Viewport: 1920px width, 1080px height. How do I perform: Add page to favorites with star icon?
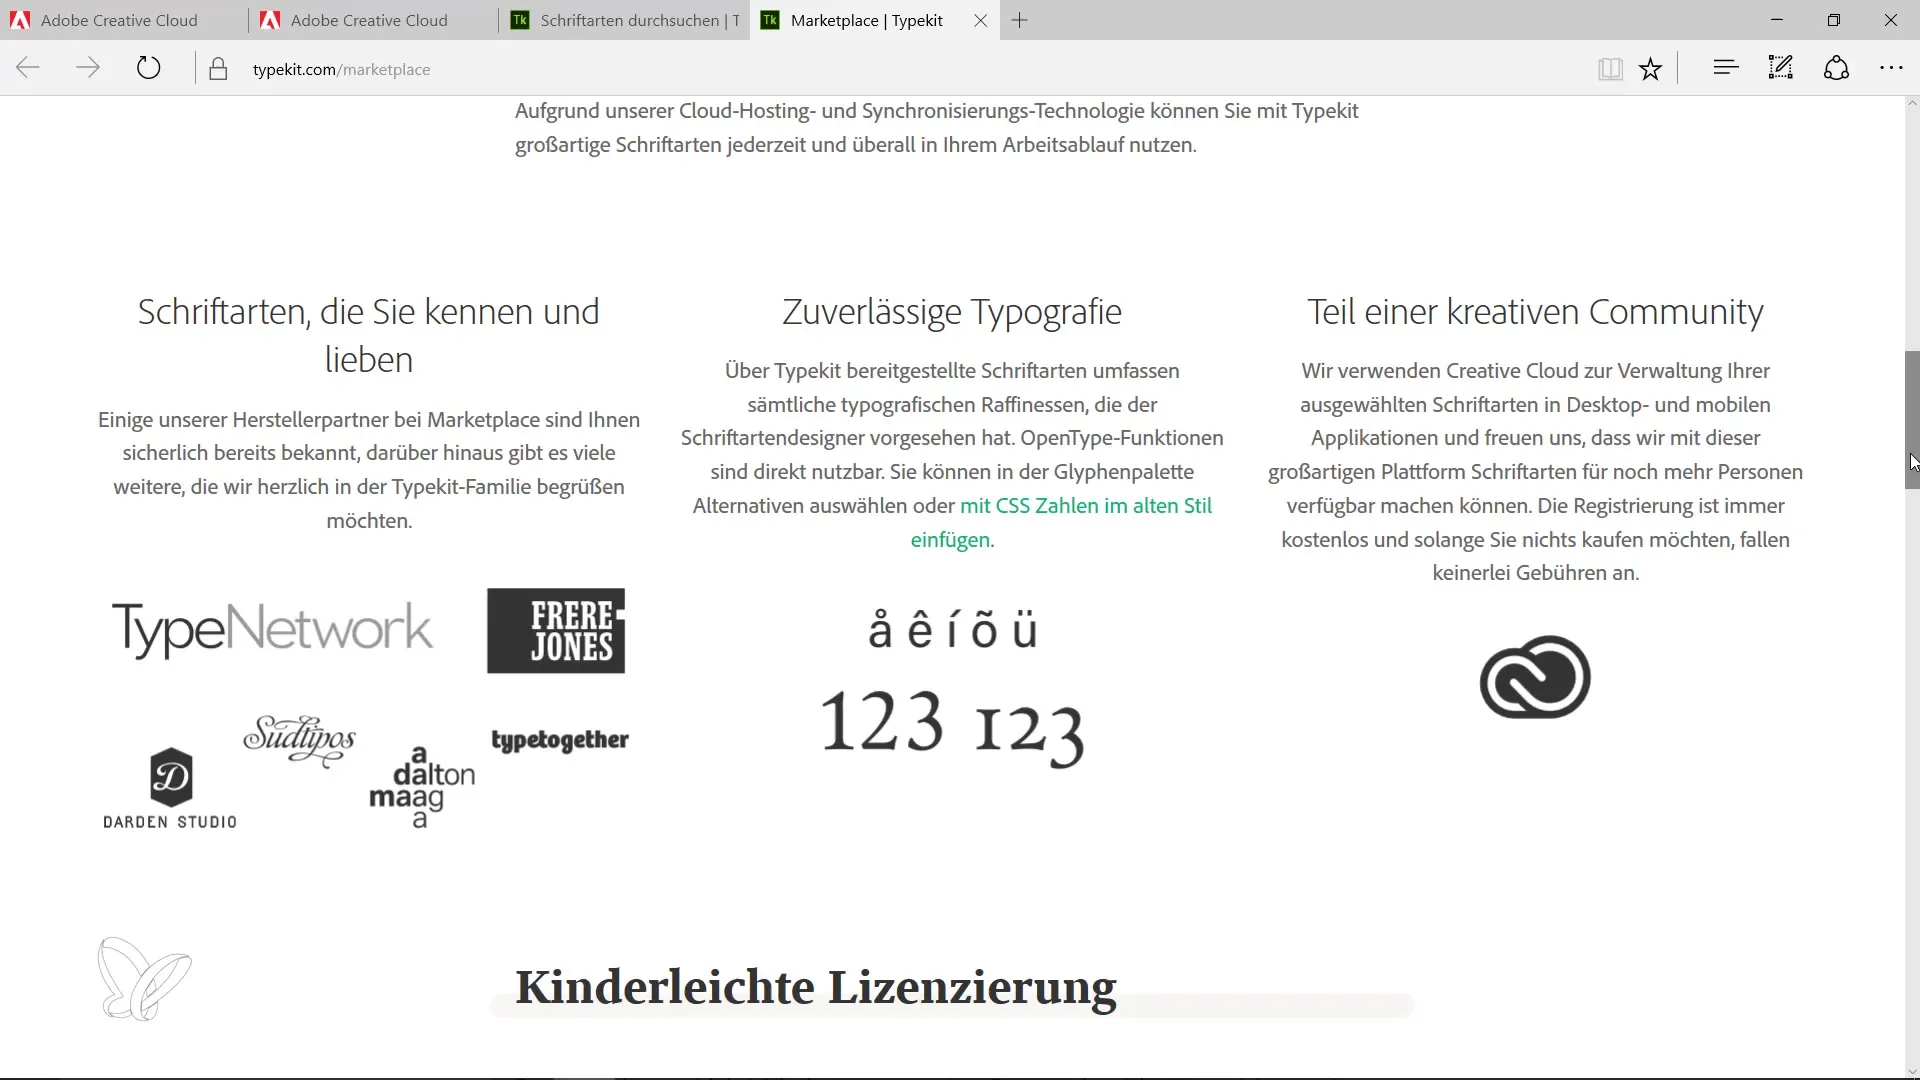(1651, 69)
